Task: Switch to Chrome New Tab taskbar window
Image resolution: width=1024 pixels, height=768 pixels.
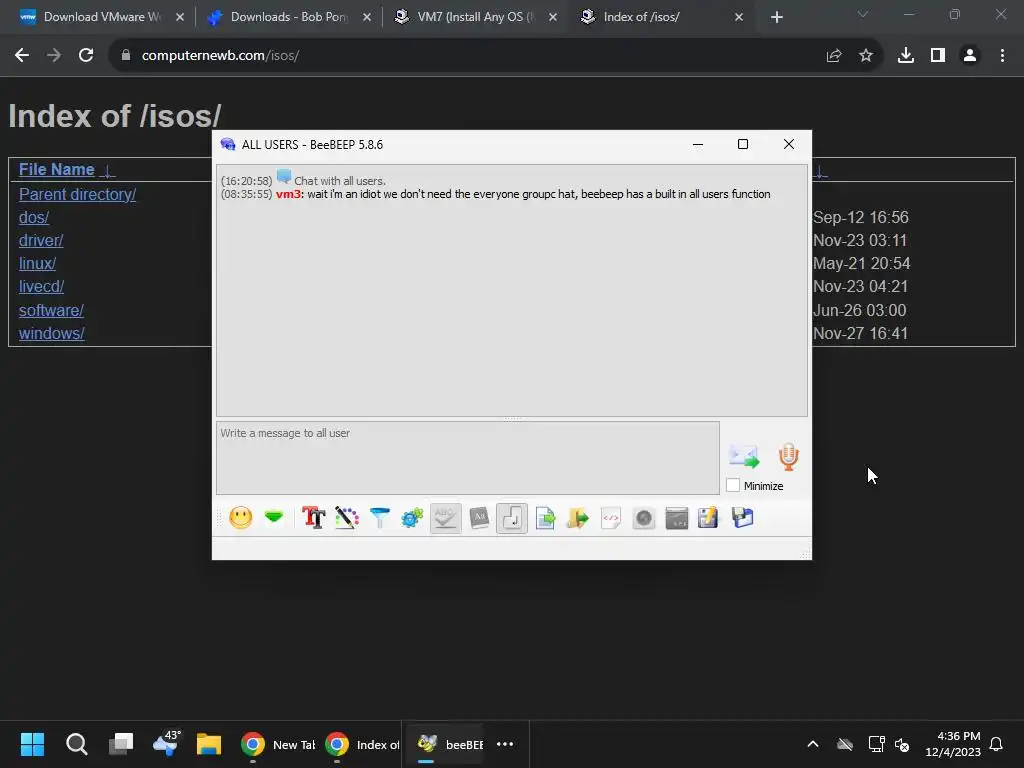Action: pos(278,744)
